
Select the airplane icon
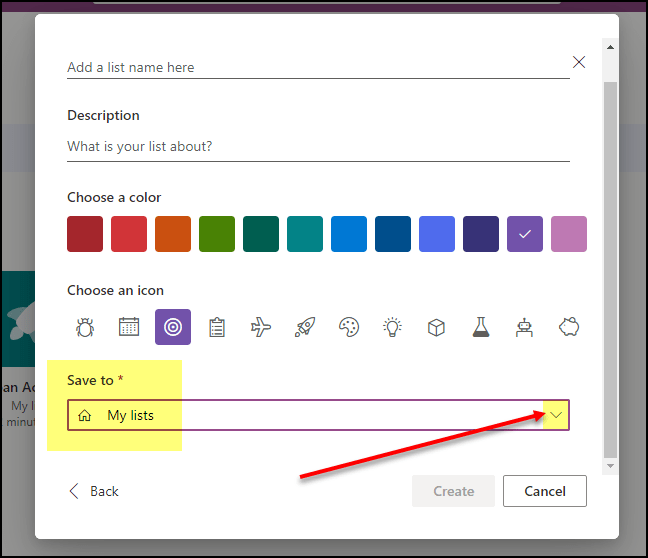click(261, 327)
